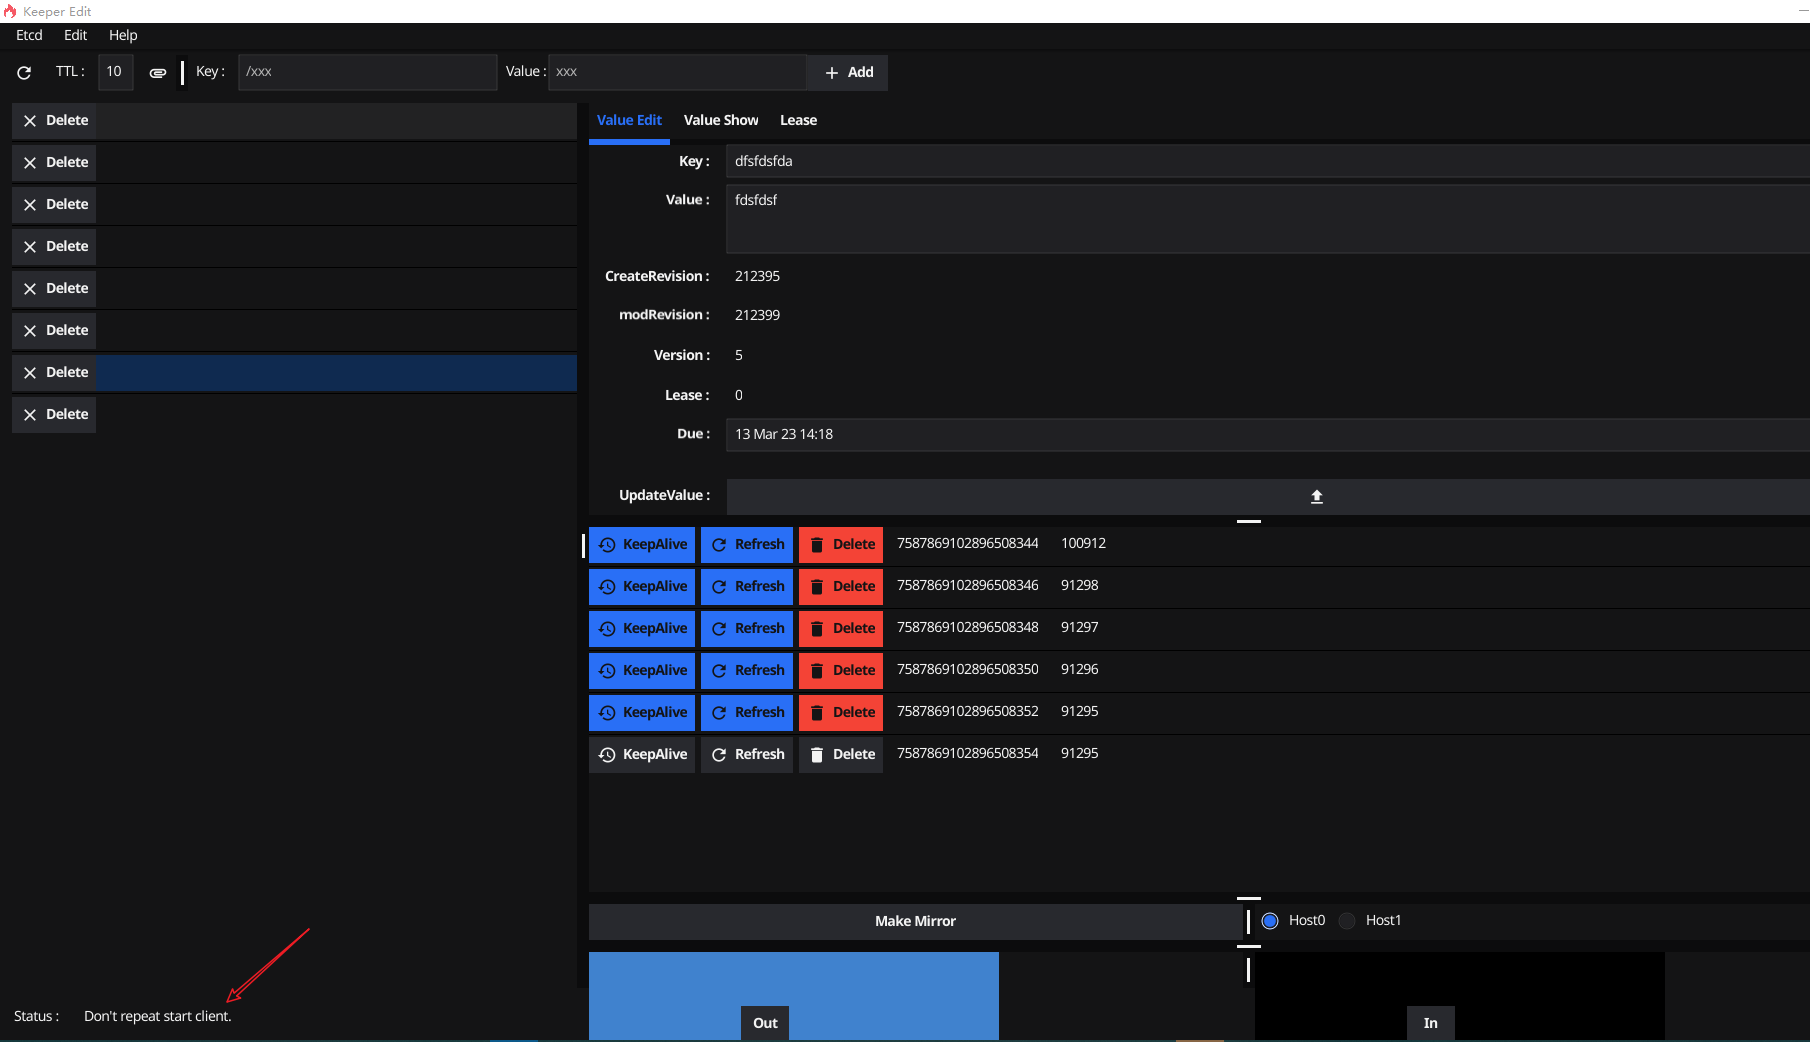This screenshot has height=1042, width=1810.
Task: Click KeepAlive for lease ending 508350
Action: (x=642, y=671)
